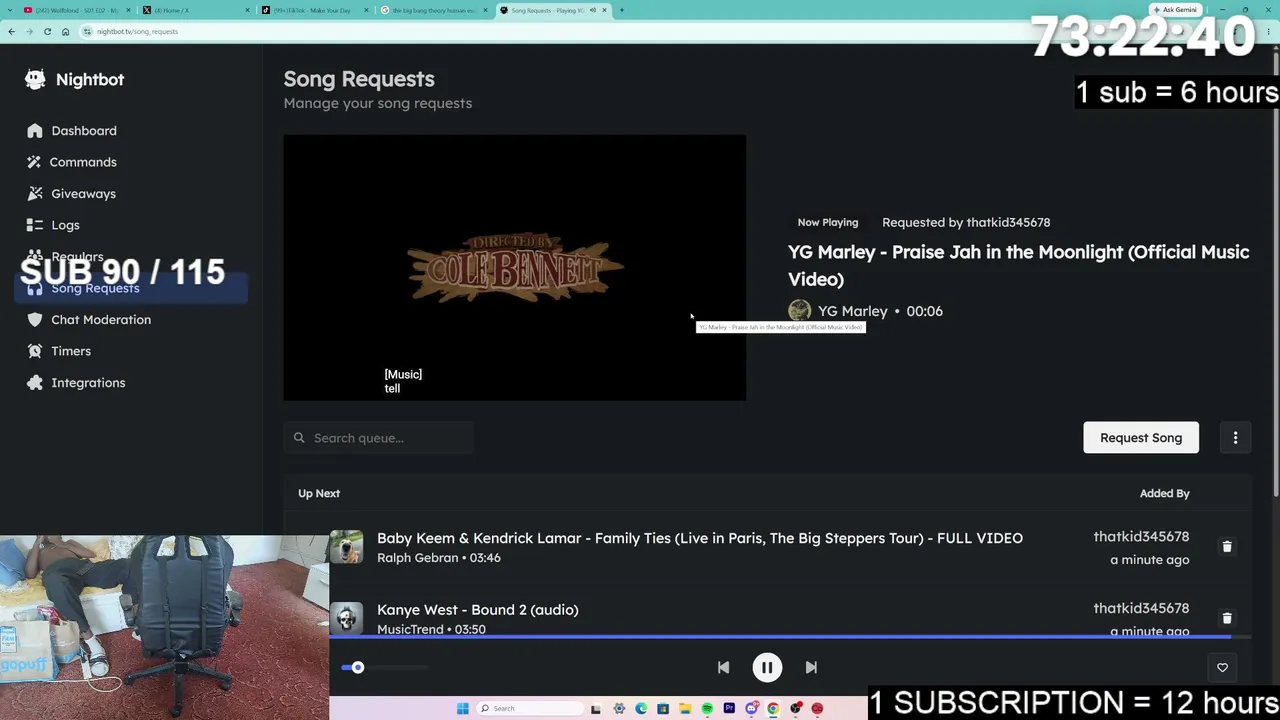Image resolution: width=1280 pixels, height=720 pixels.
Task: Open Microsoft Edge from the taskbar
Action: (x=641, y=709)
